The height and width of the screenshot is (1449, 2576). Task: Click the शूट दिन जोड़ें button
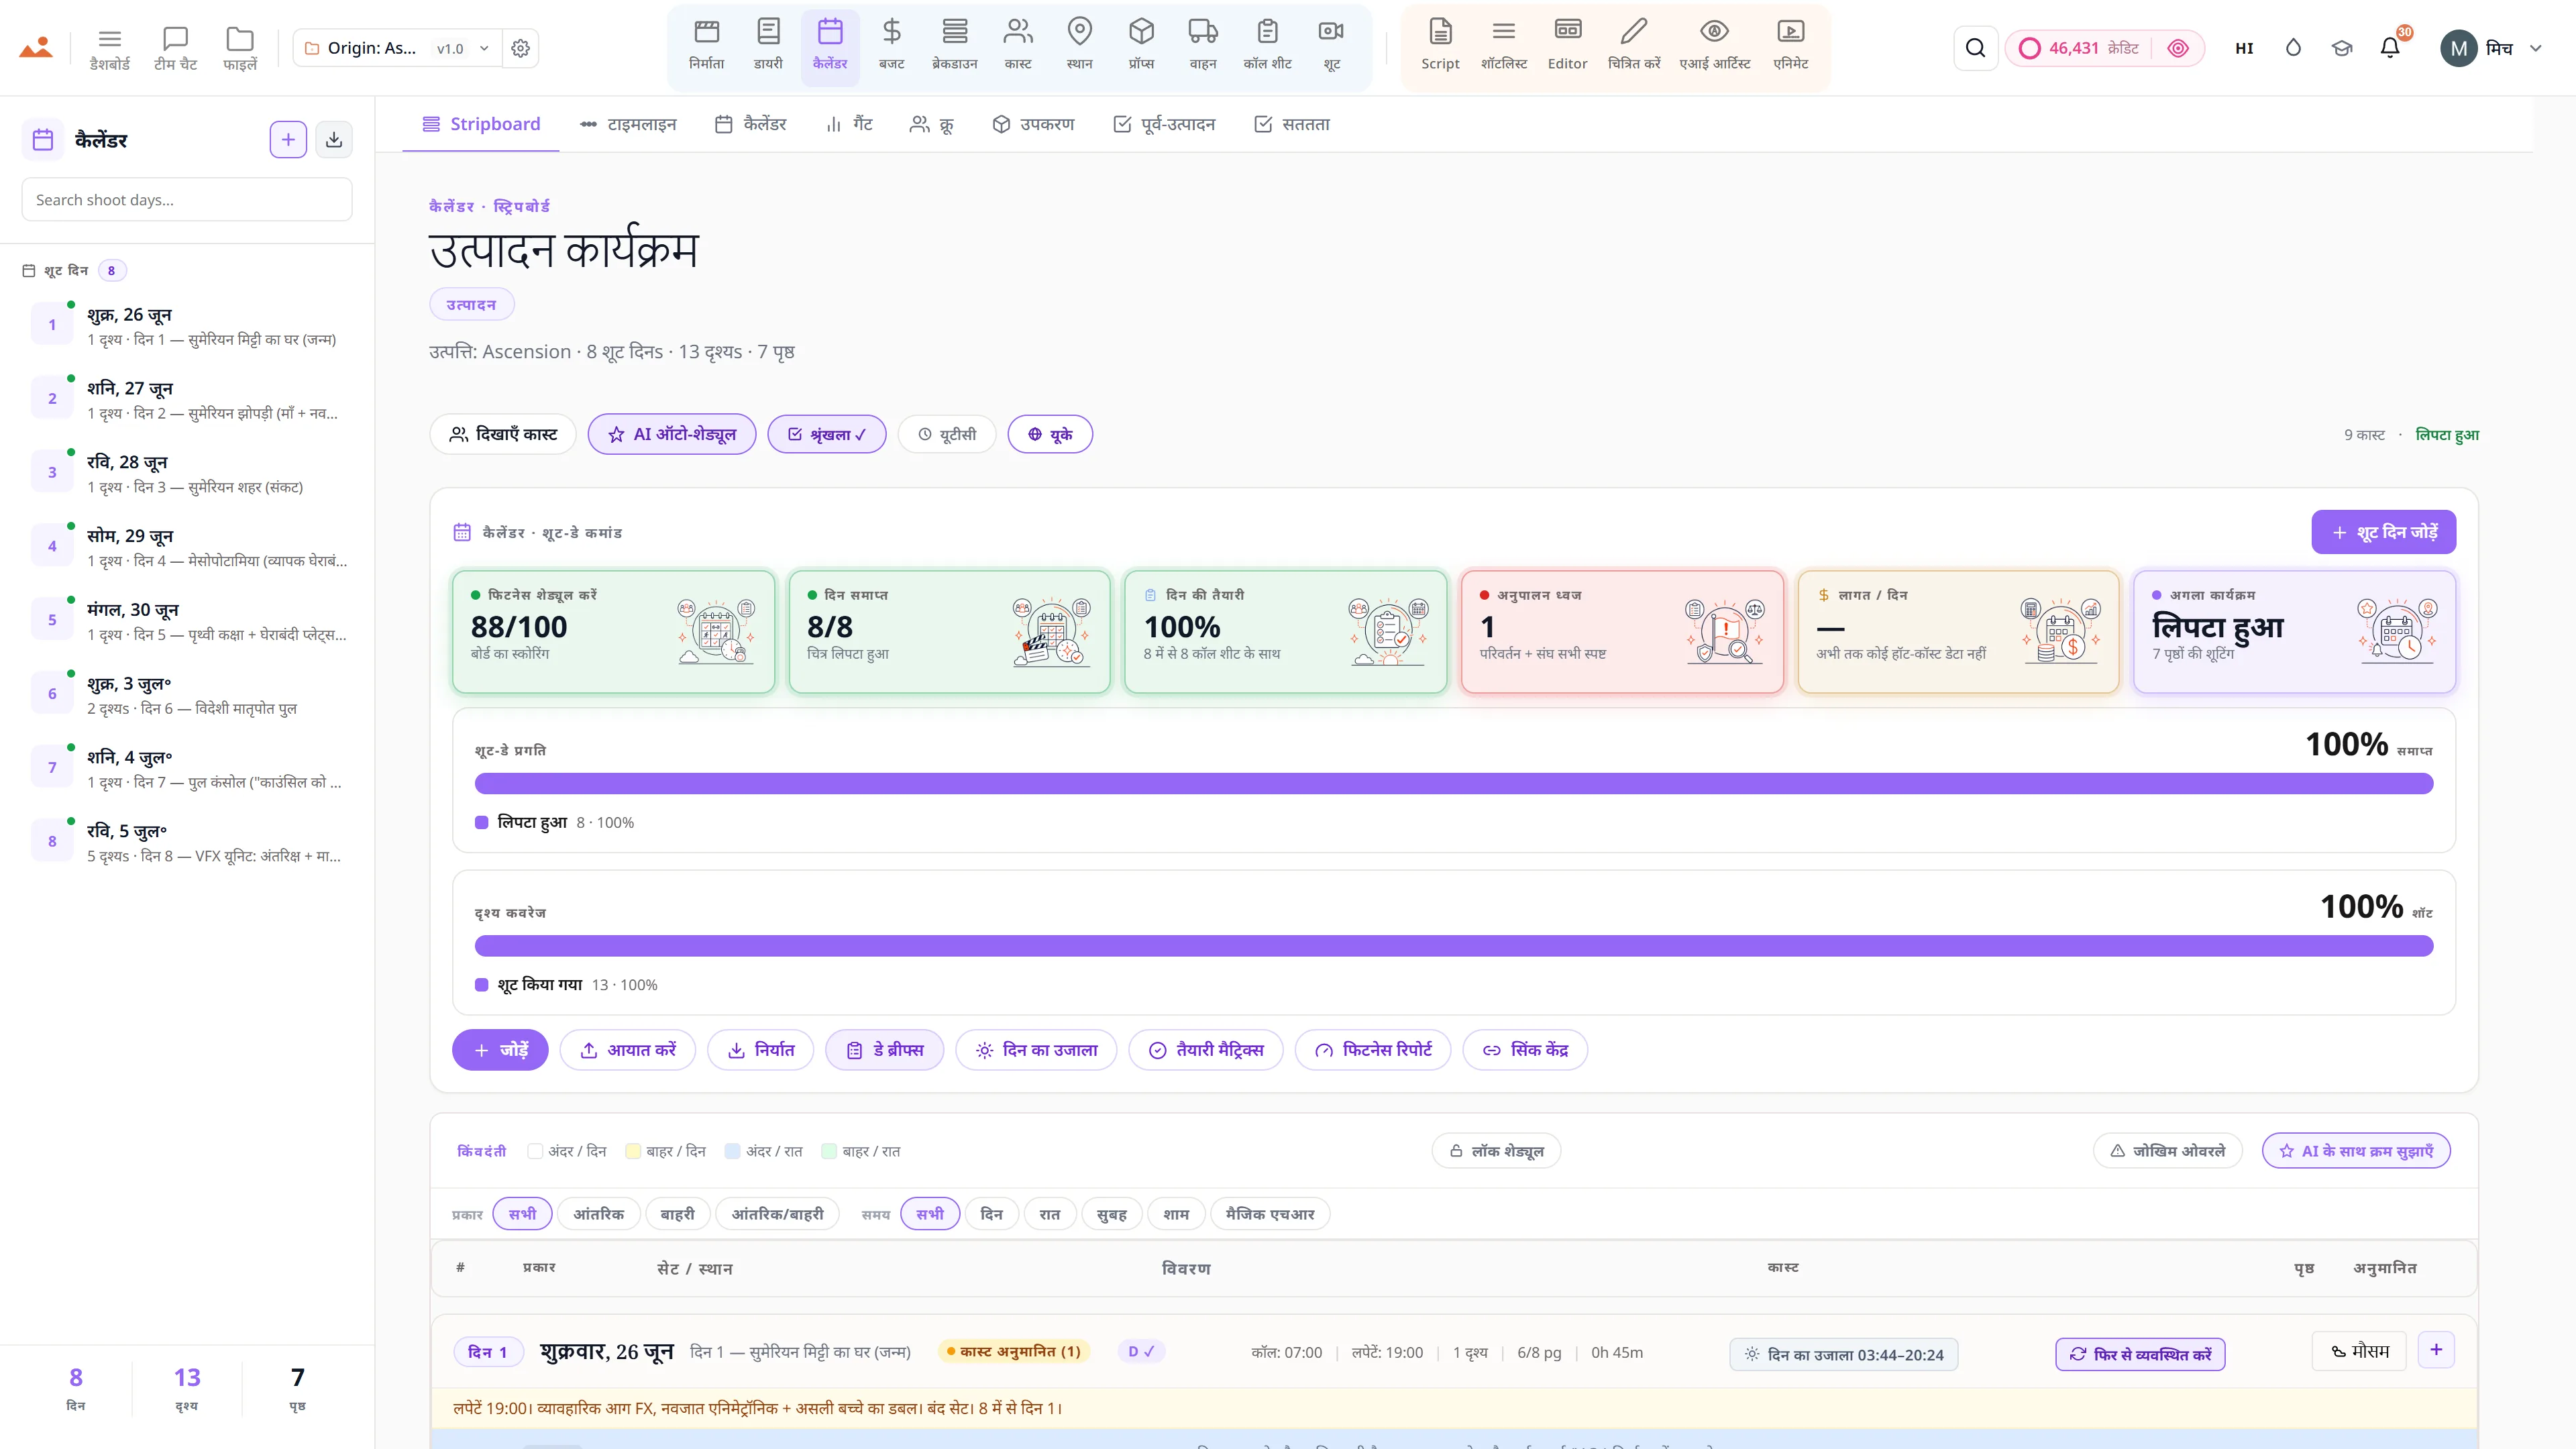pos(2383,532)
